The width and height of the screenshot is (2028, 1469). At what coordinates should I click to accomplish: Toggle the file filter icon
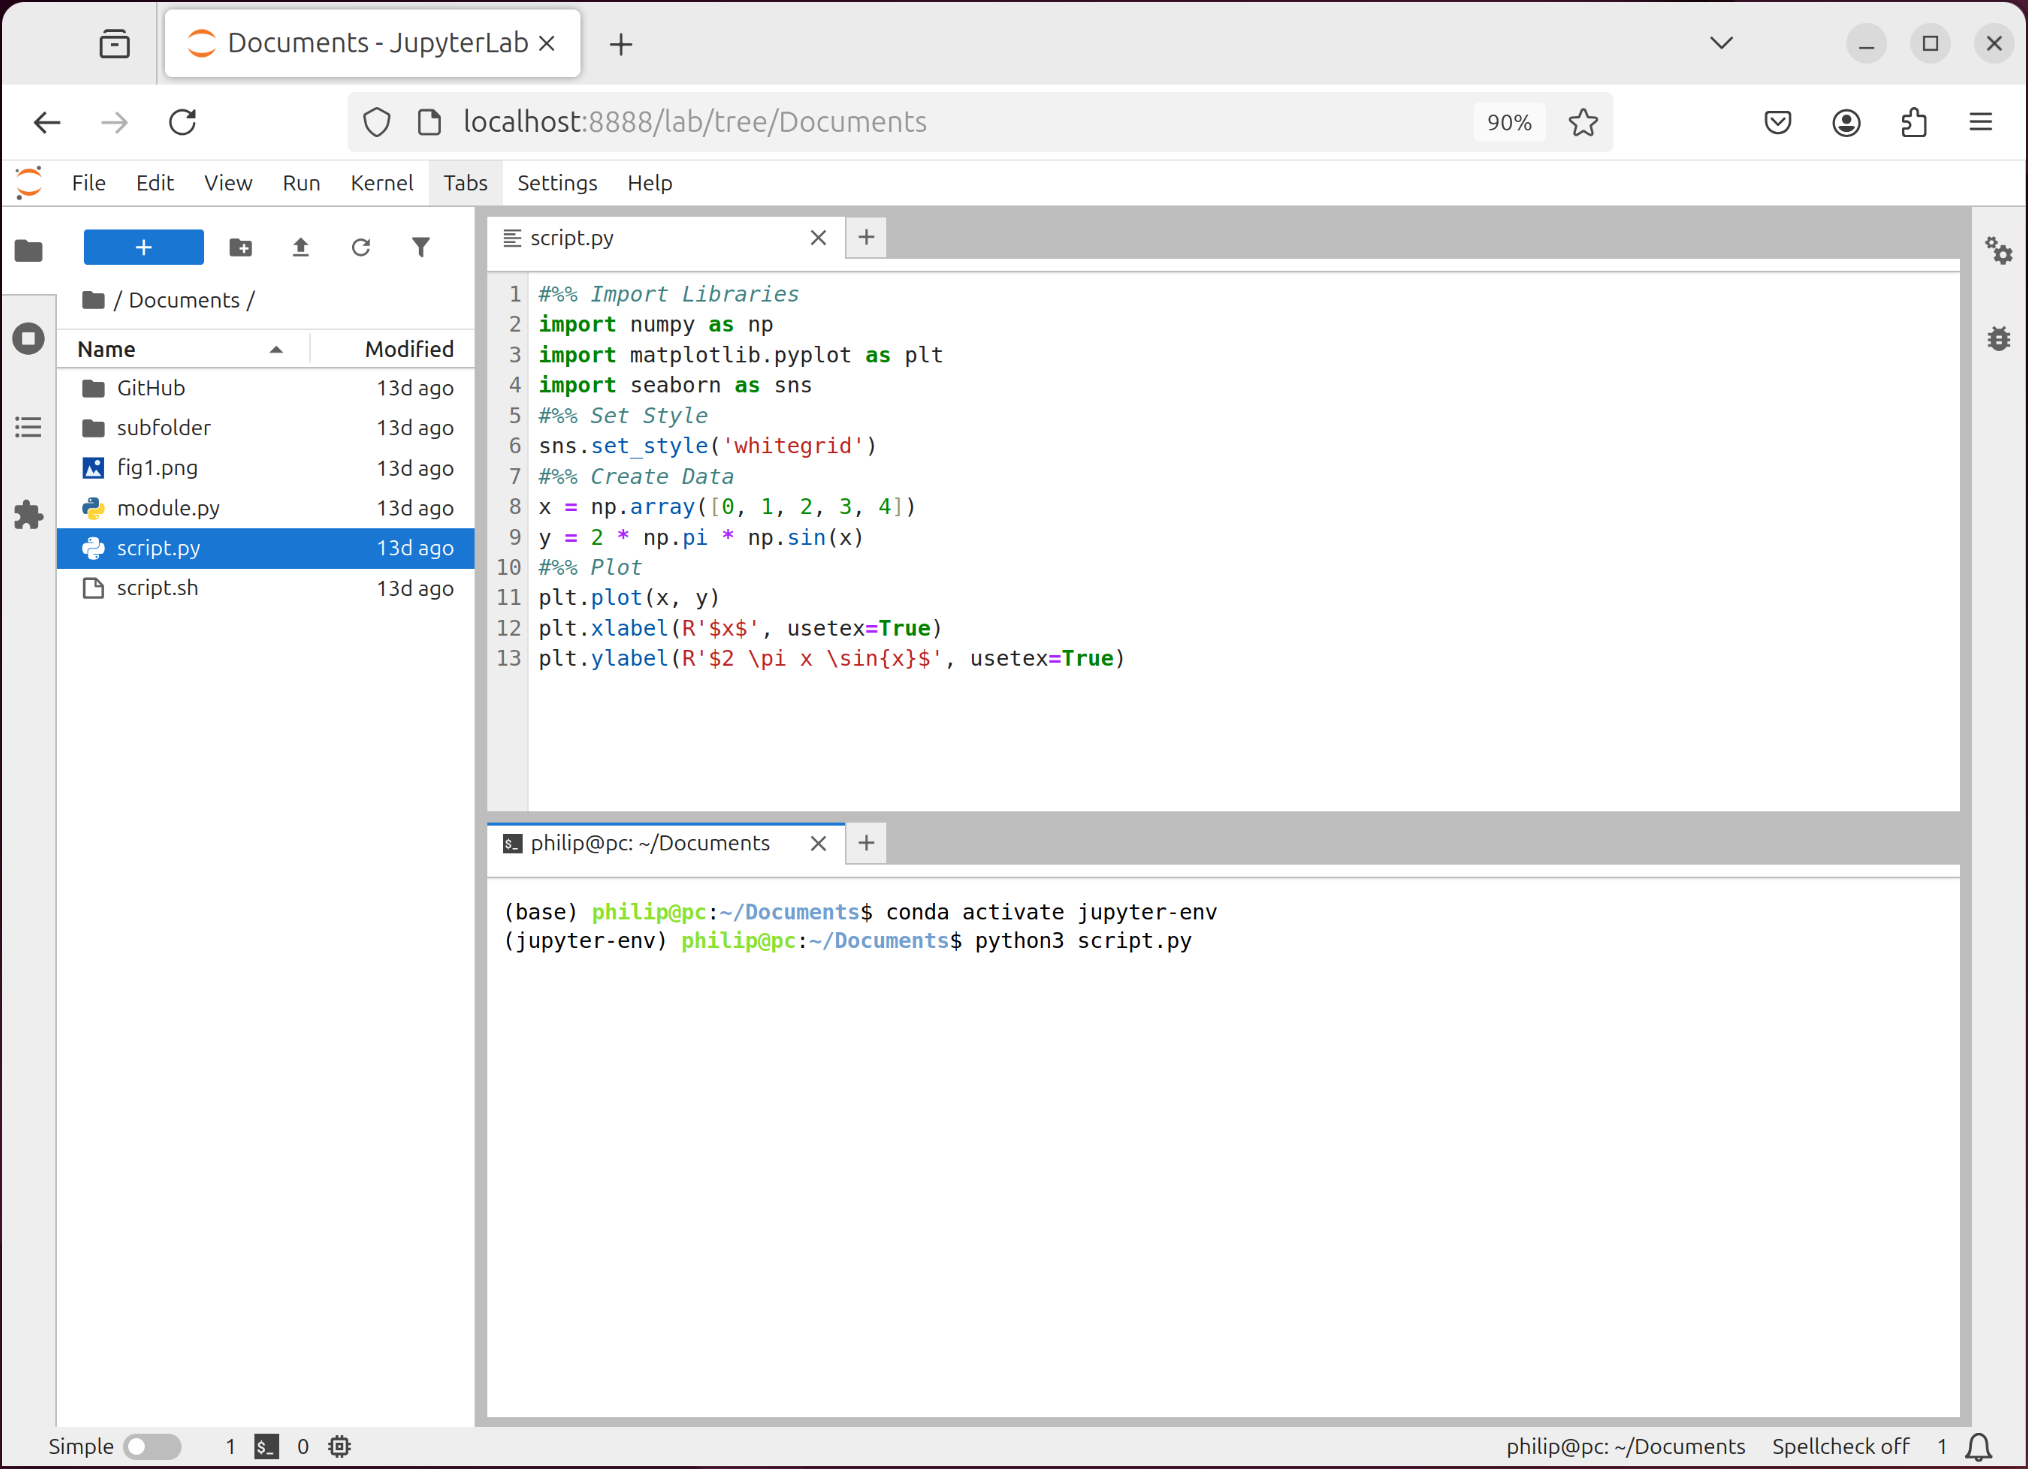[421, 247]
